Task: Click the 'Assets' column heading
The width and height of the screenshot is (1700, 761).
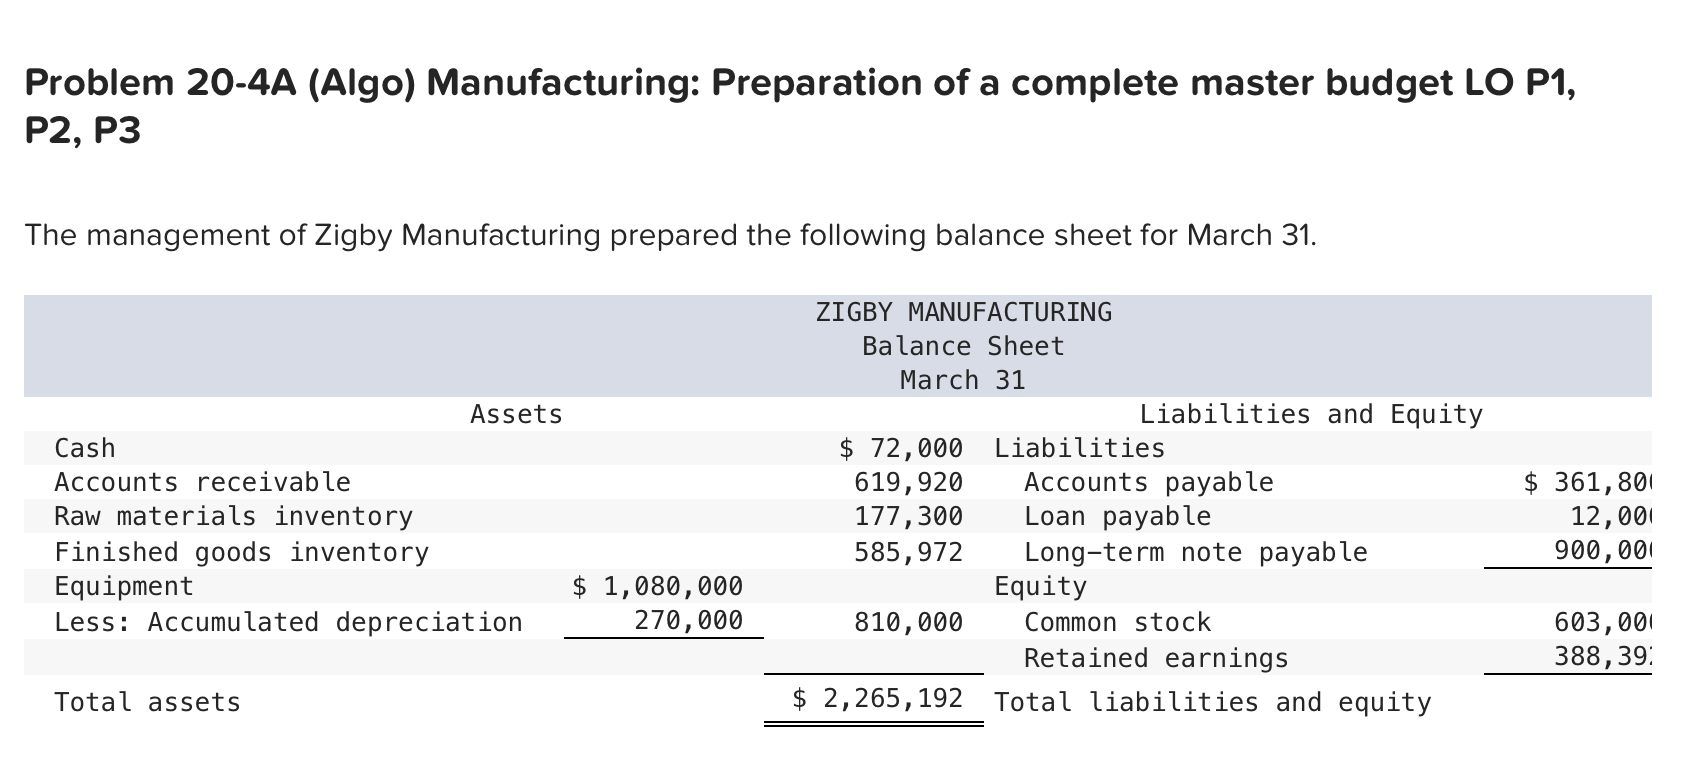Action: coord(516,414)
